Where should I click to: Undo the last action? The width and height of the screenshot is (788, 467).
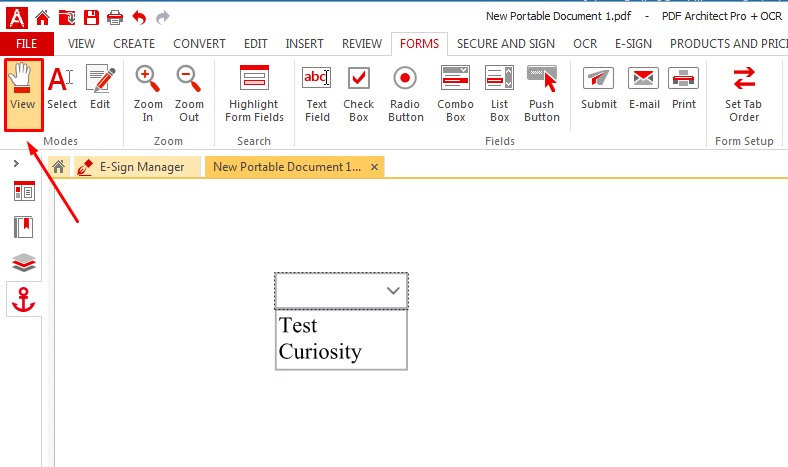tap(139, 18)
